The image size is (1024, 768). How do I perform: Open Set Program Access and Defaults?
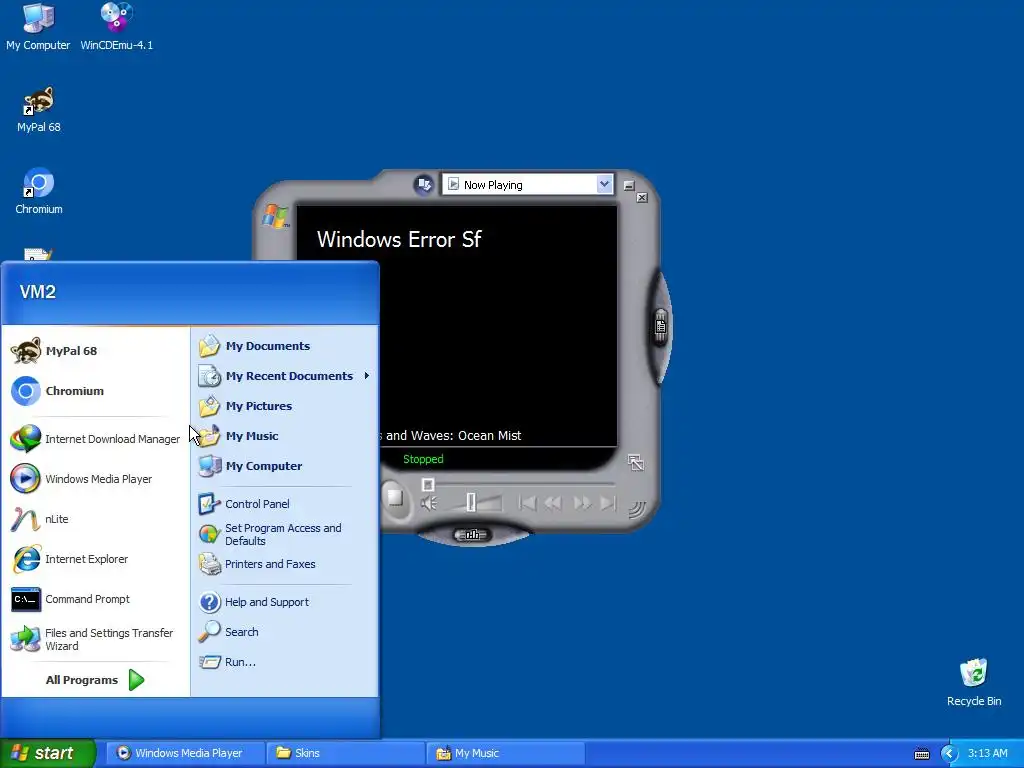(x=284, y=534)
